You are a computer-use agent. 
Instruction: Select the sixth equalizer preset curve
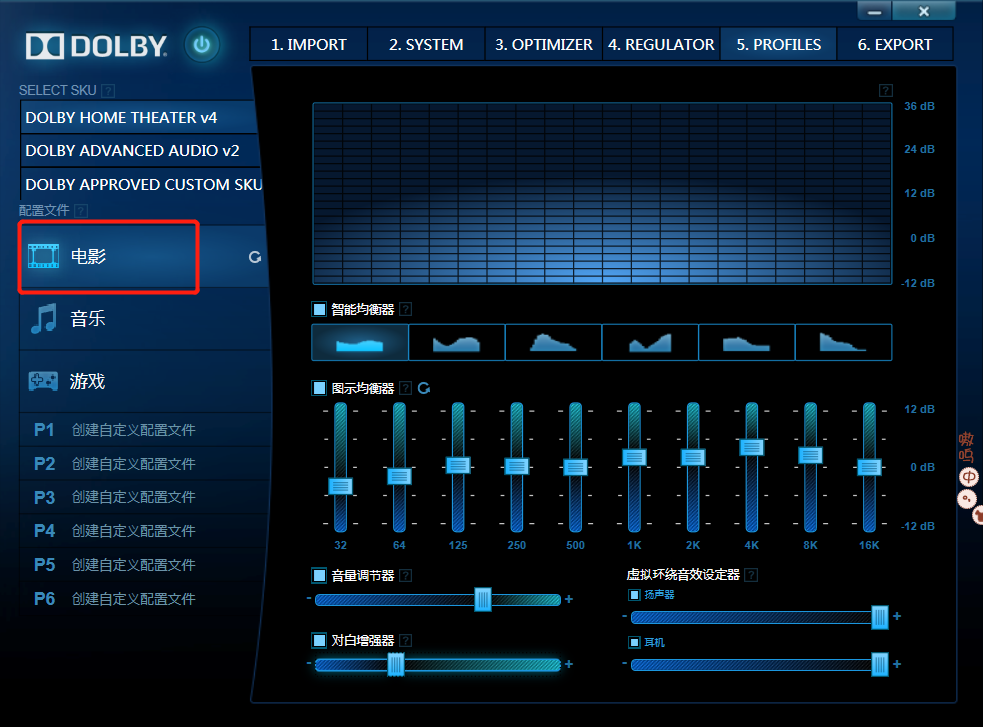click(843, 342)
